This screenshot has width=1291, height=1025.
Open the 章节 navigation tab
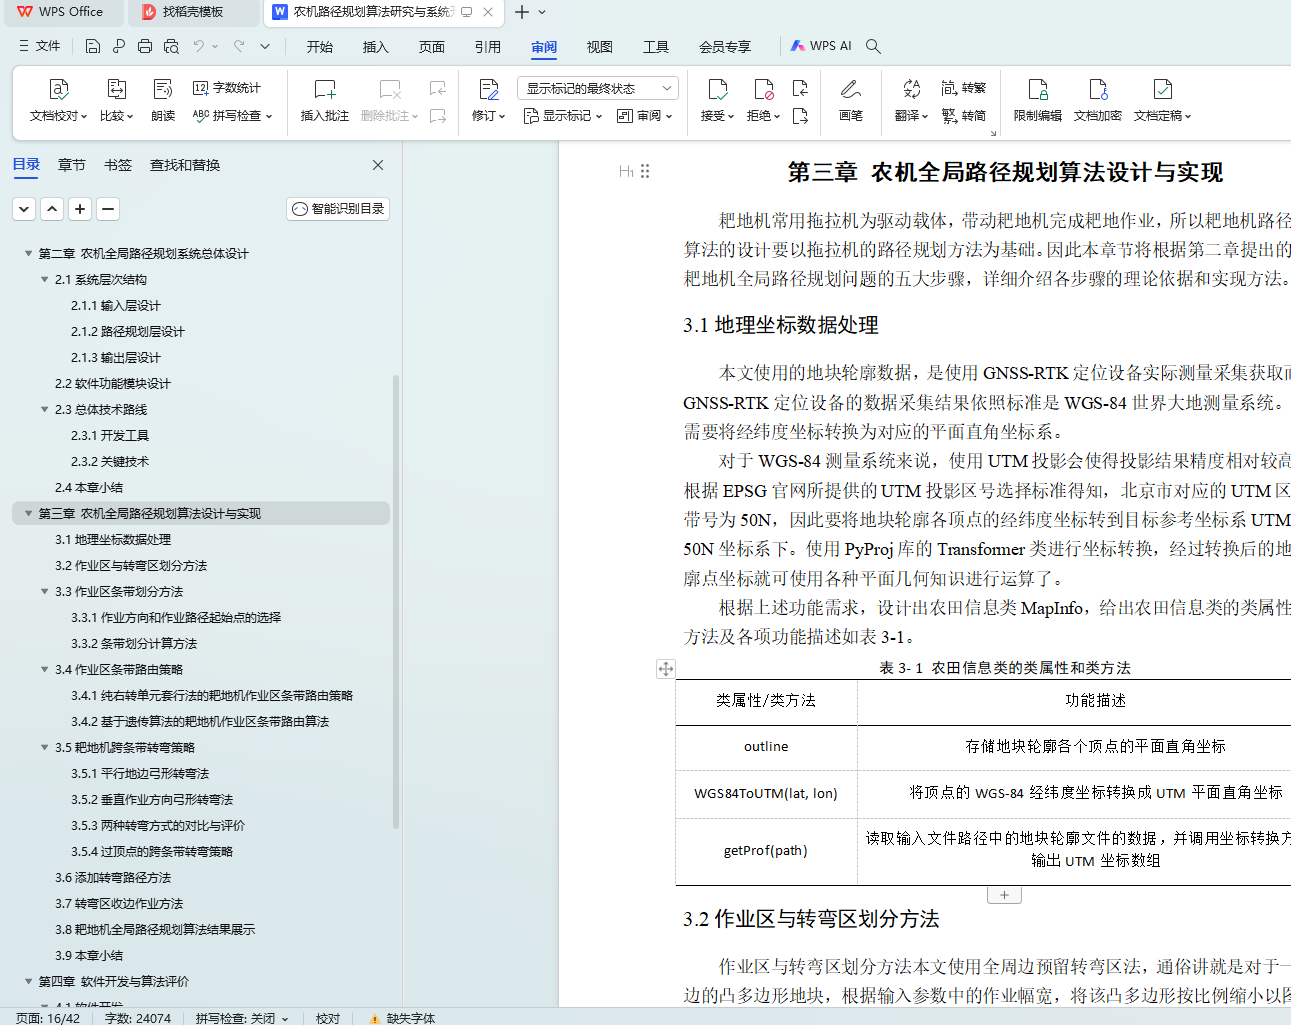(72, 165)
